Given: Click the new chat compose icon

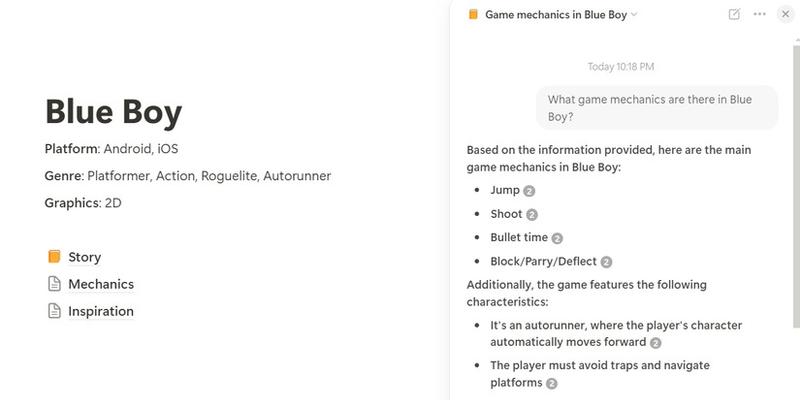Looking at the screenshot, I should [735, 14].
